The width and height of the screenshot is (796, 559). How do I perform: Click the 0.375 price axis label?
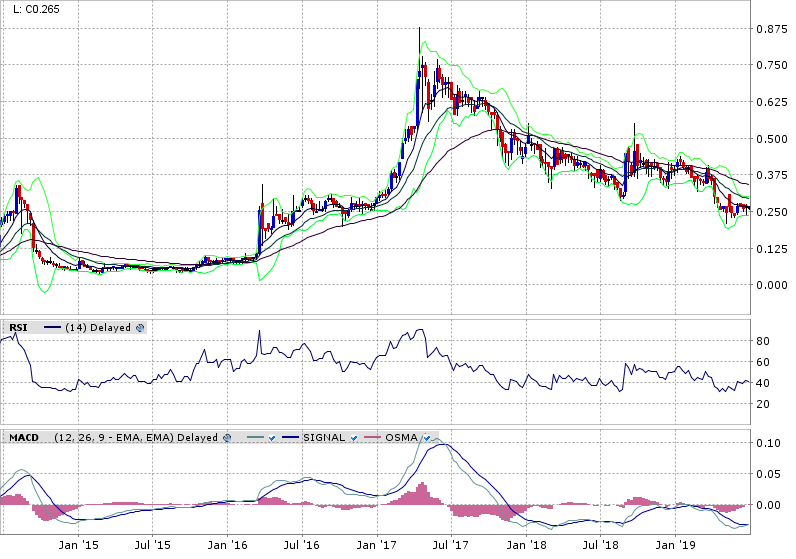click(x=772, y=175)
